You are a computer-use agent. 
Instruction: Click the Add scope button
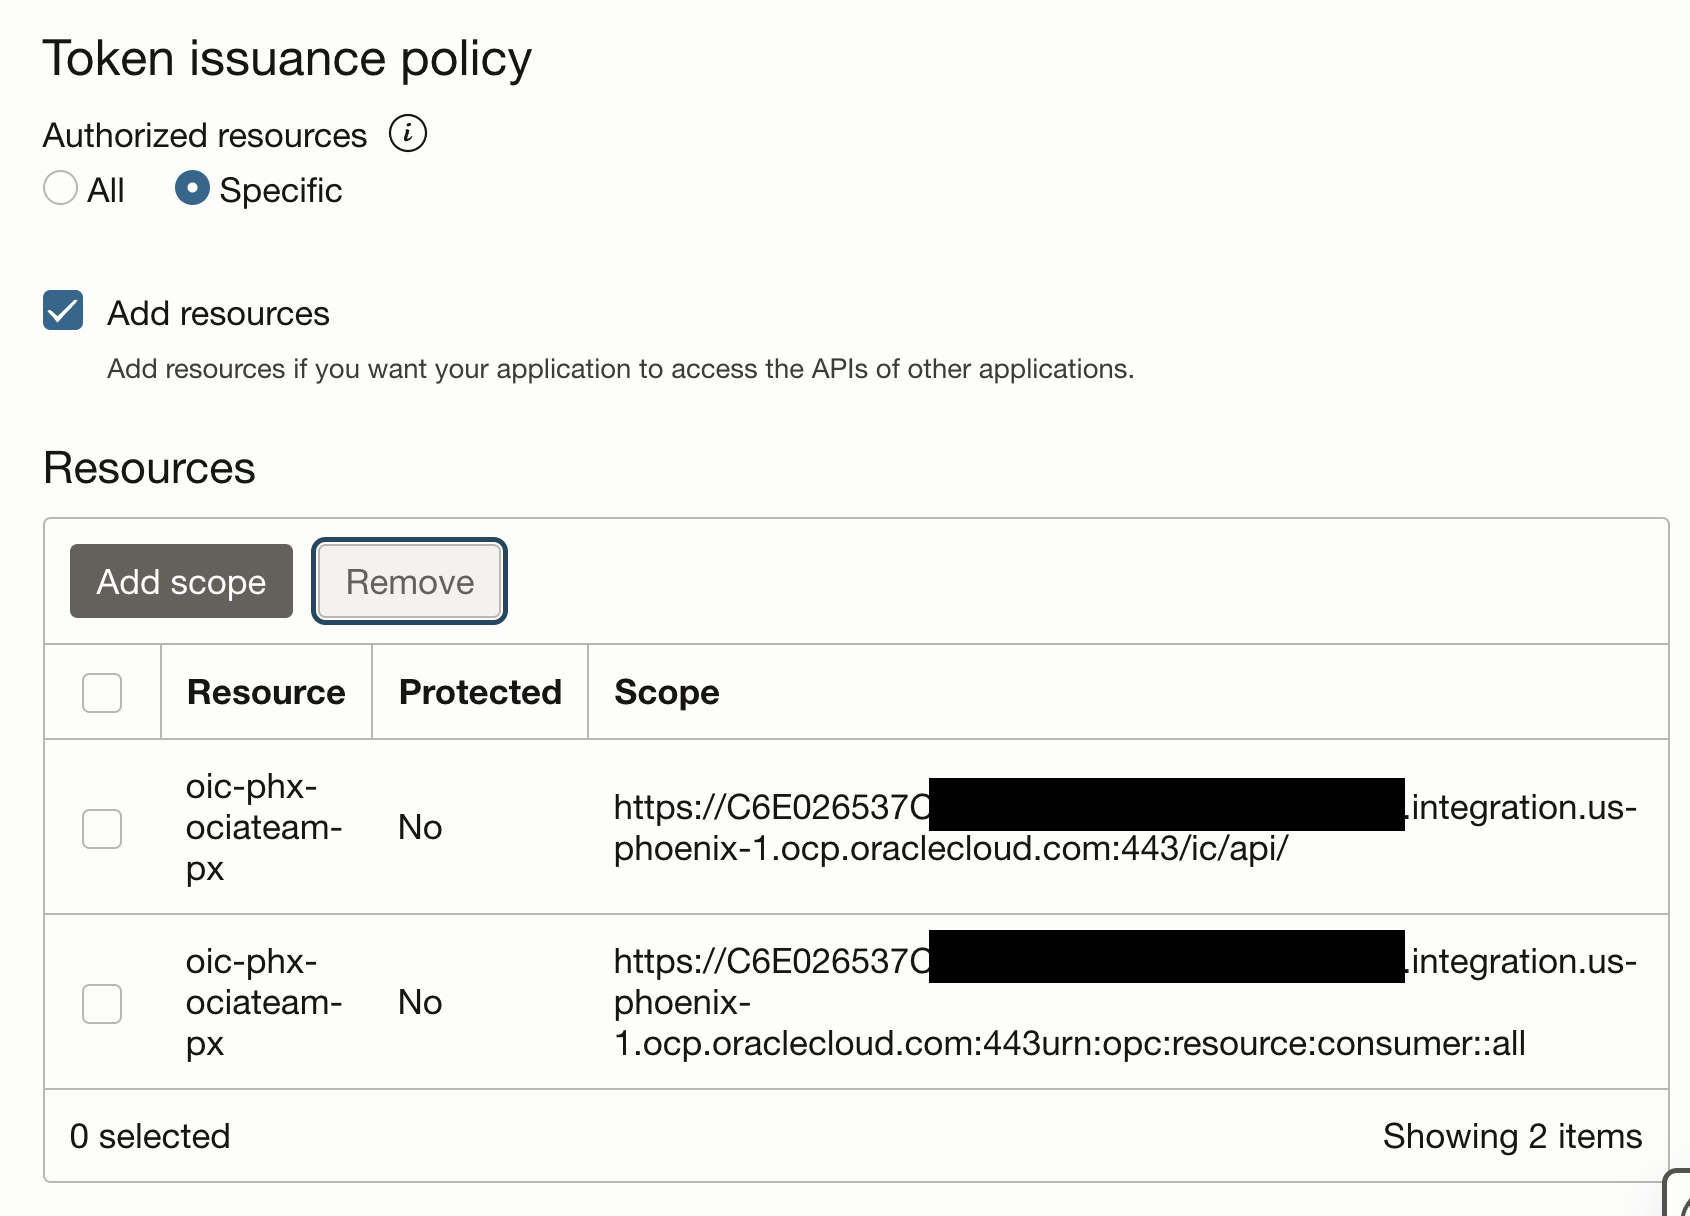point(181,581)
